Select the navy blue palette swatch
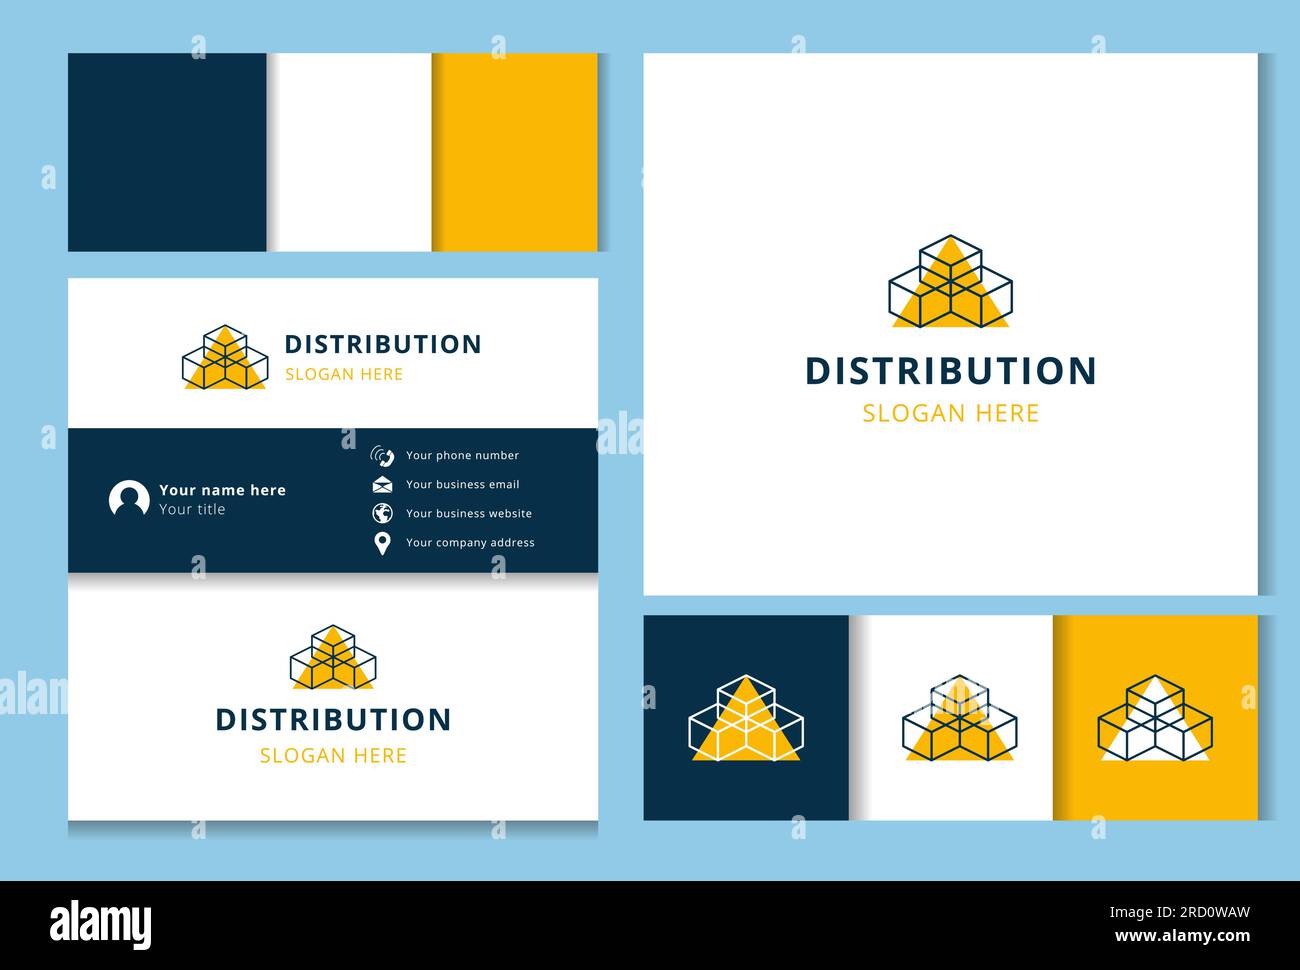This screenshot has height=970, width=1300. pyautogui.click(x=167, y=152)
